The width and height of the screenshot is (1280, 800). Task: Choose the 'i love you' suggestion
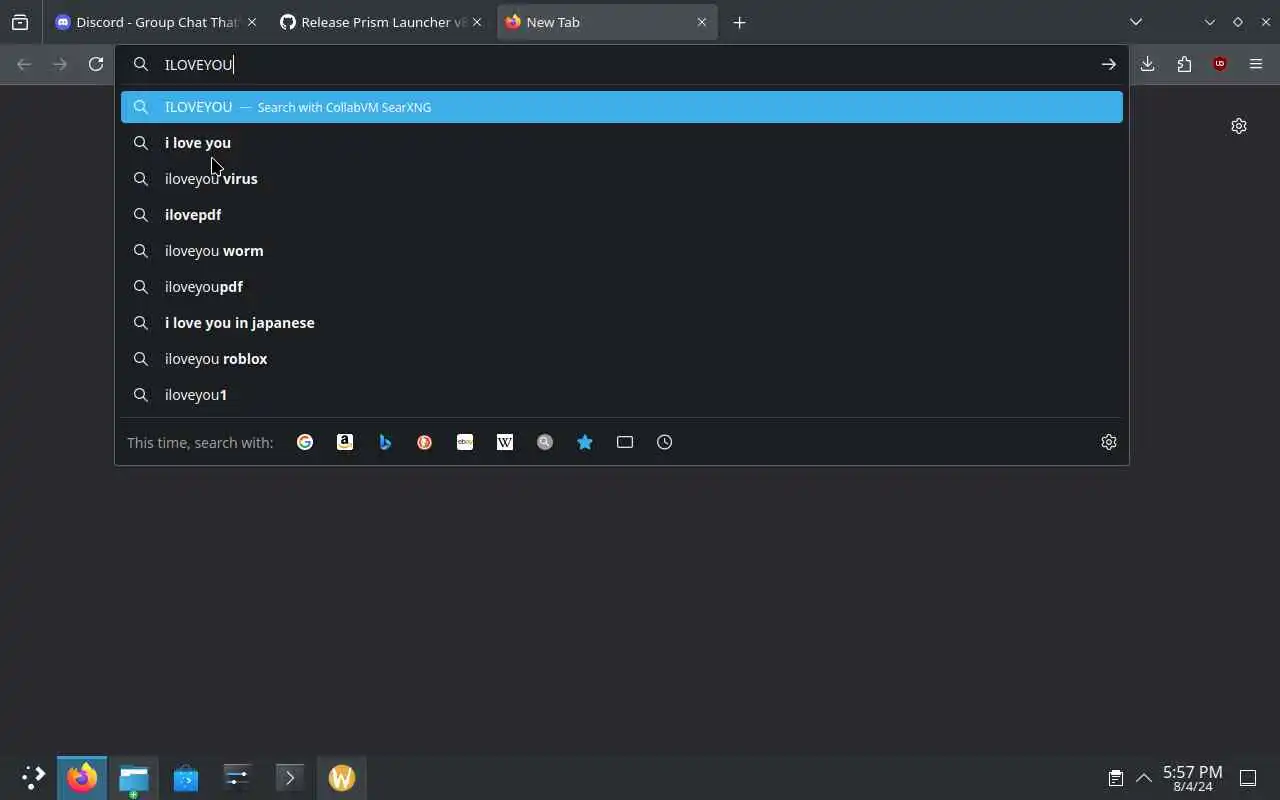[x=622, y=143]
